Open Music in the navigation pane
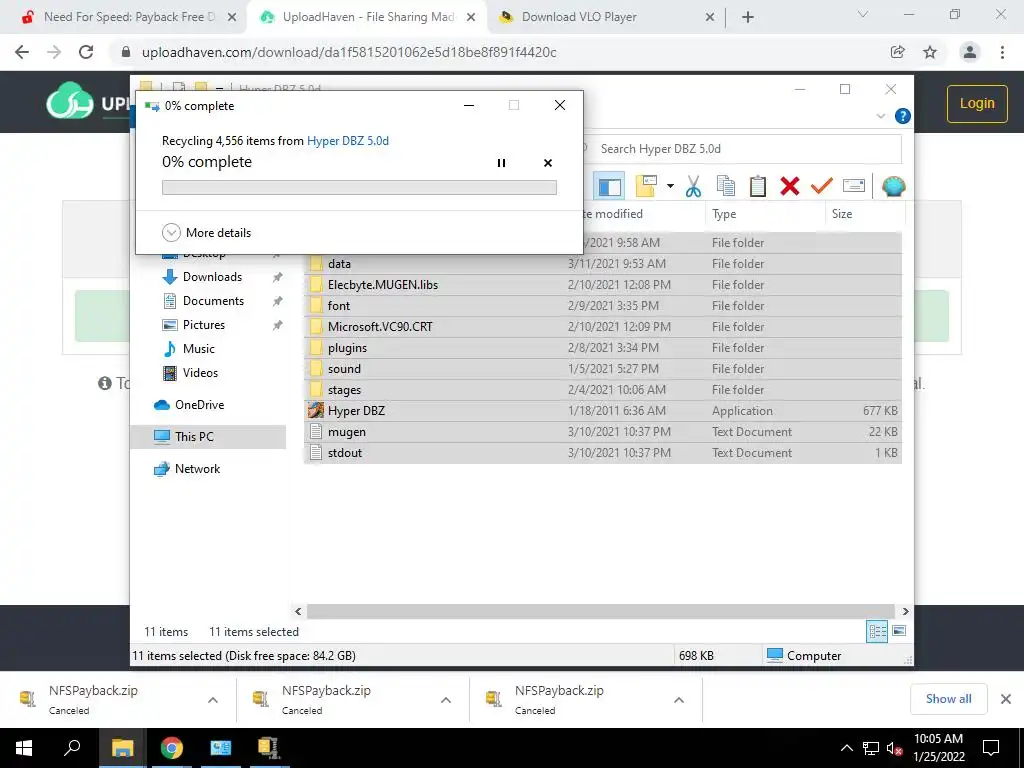Screen dimensions: 1024x768 tap(198, 349)
